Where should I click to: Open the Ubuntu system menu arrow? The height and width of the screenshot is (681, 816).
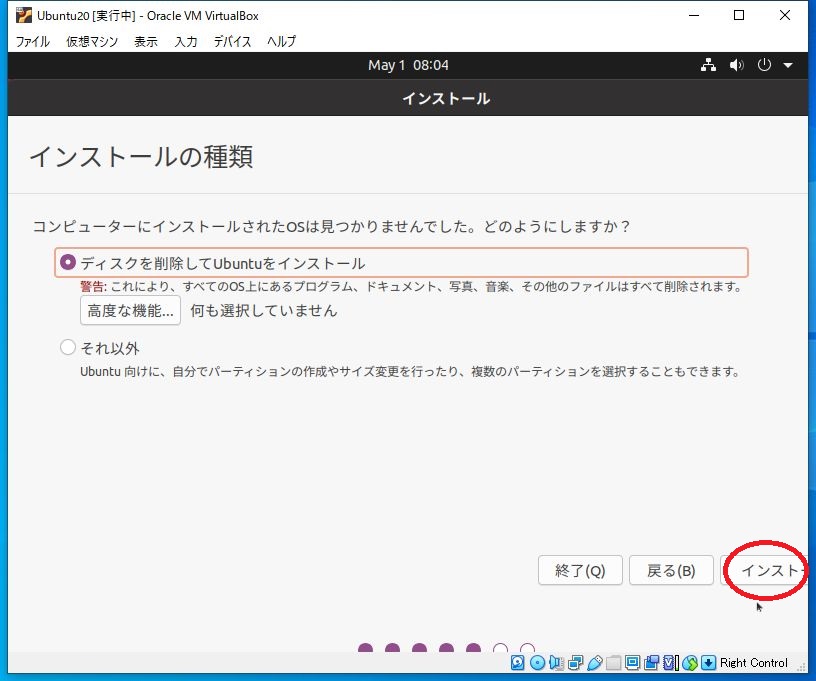(x=788, y=66)
